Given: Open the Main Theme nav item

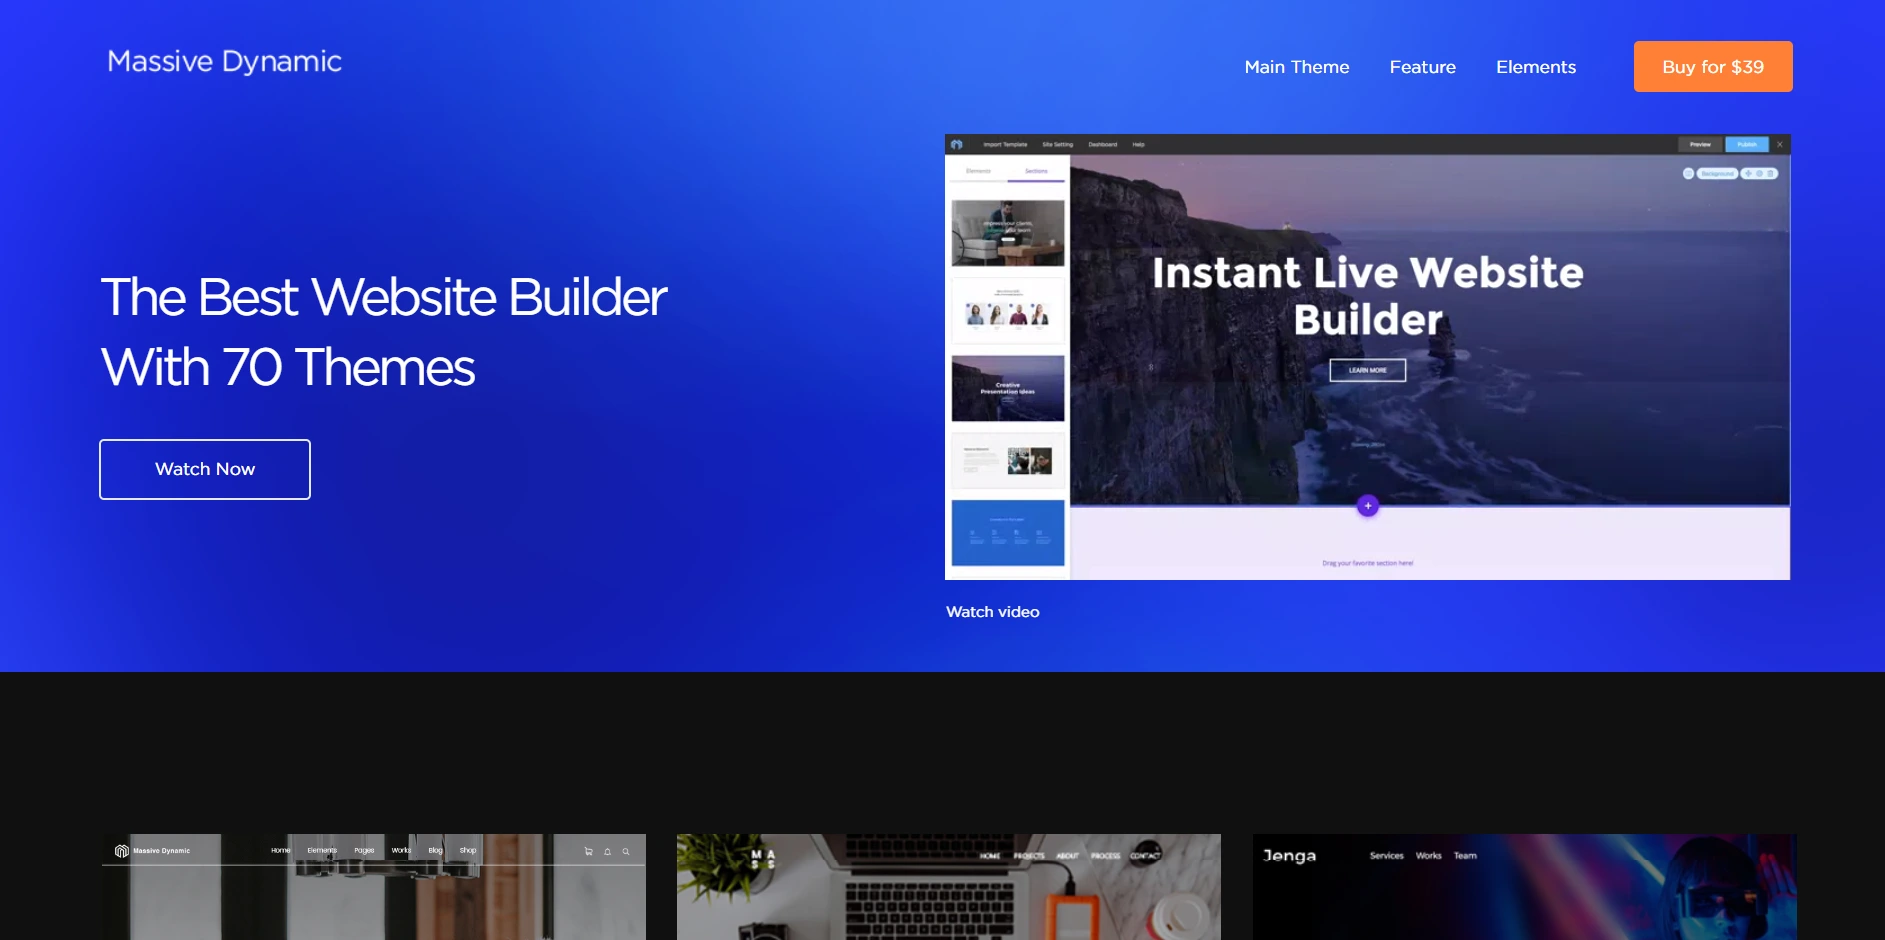Looking at the screenshot, I should [x=1297, y=67].
